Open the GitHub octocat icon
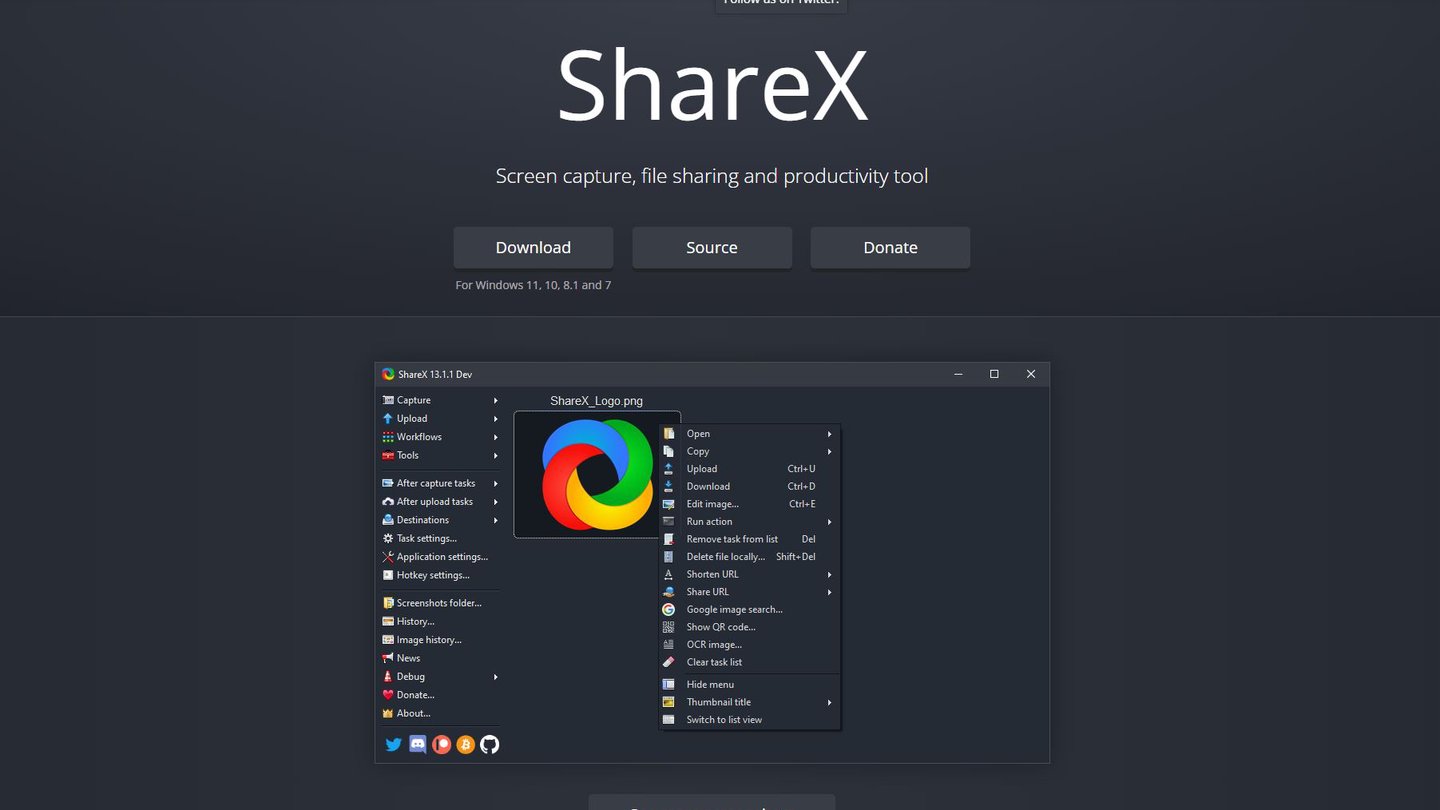Screen dimensions: 1440x810 [489, 744]
